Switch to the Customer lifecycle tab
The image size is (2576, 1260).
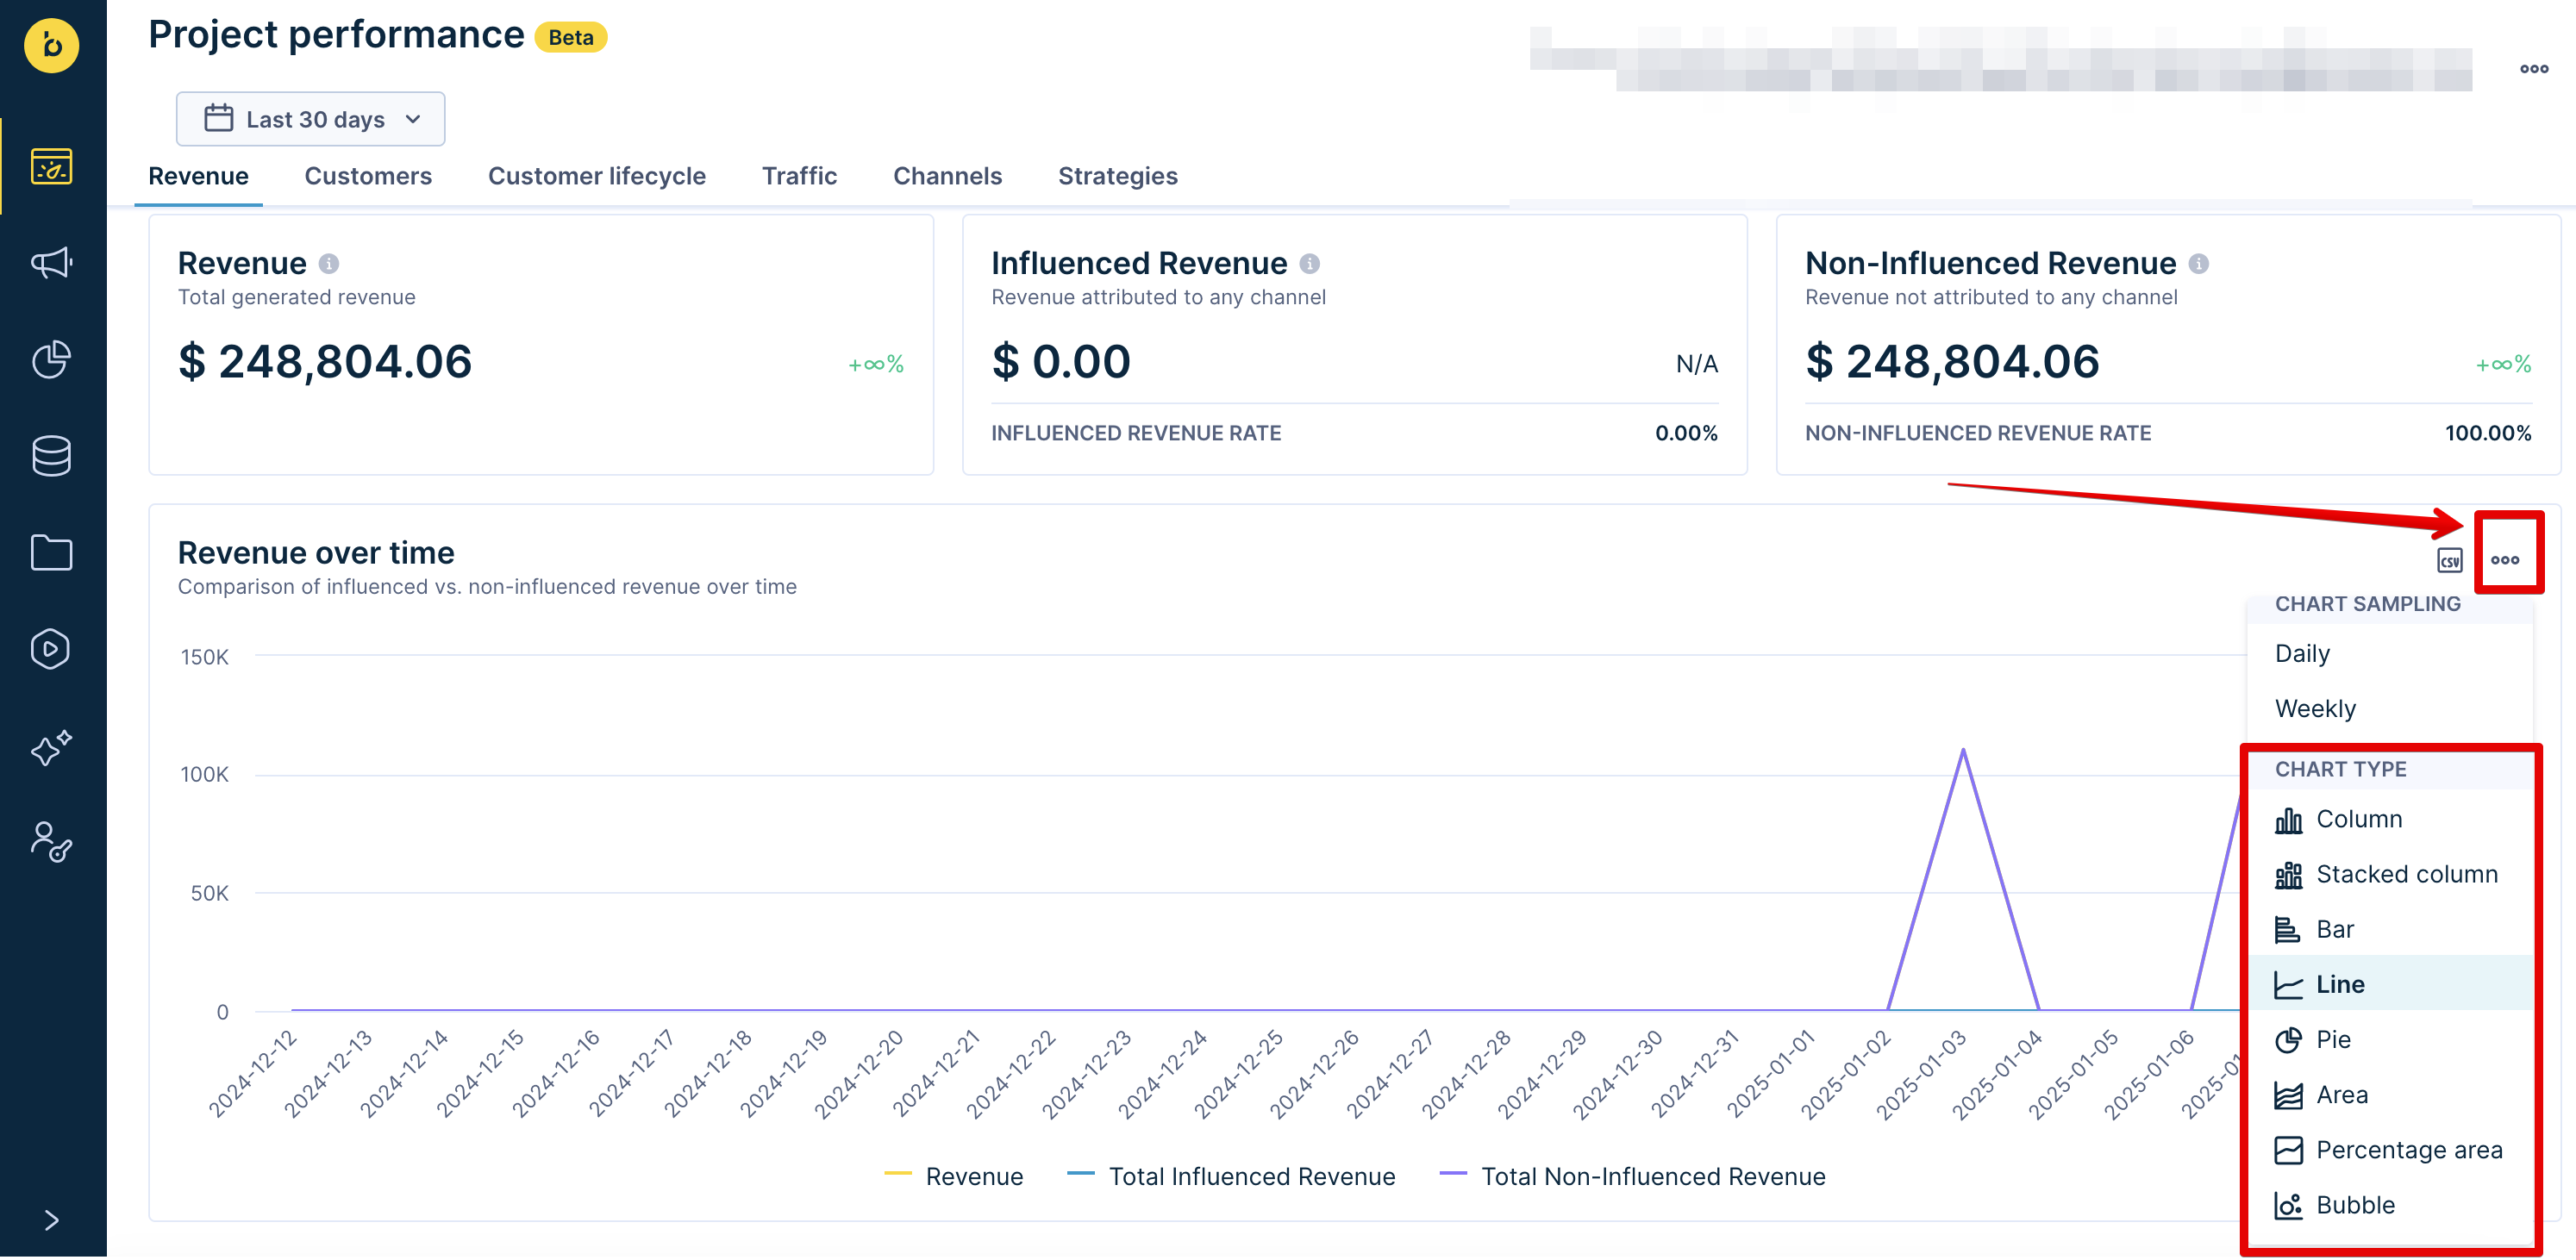click(x=597, y=176)
